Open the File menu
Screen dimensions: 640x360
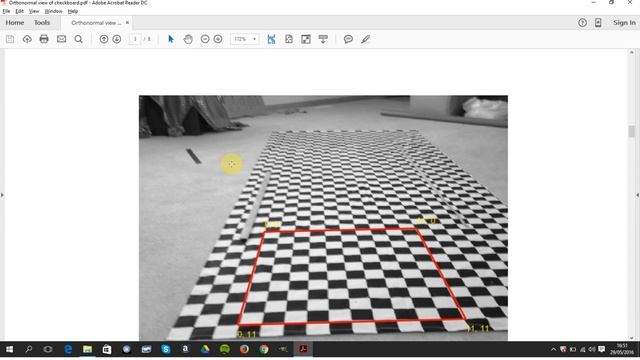tap(6, 11)
